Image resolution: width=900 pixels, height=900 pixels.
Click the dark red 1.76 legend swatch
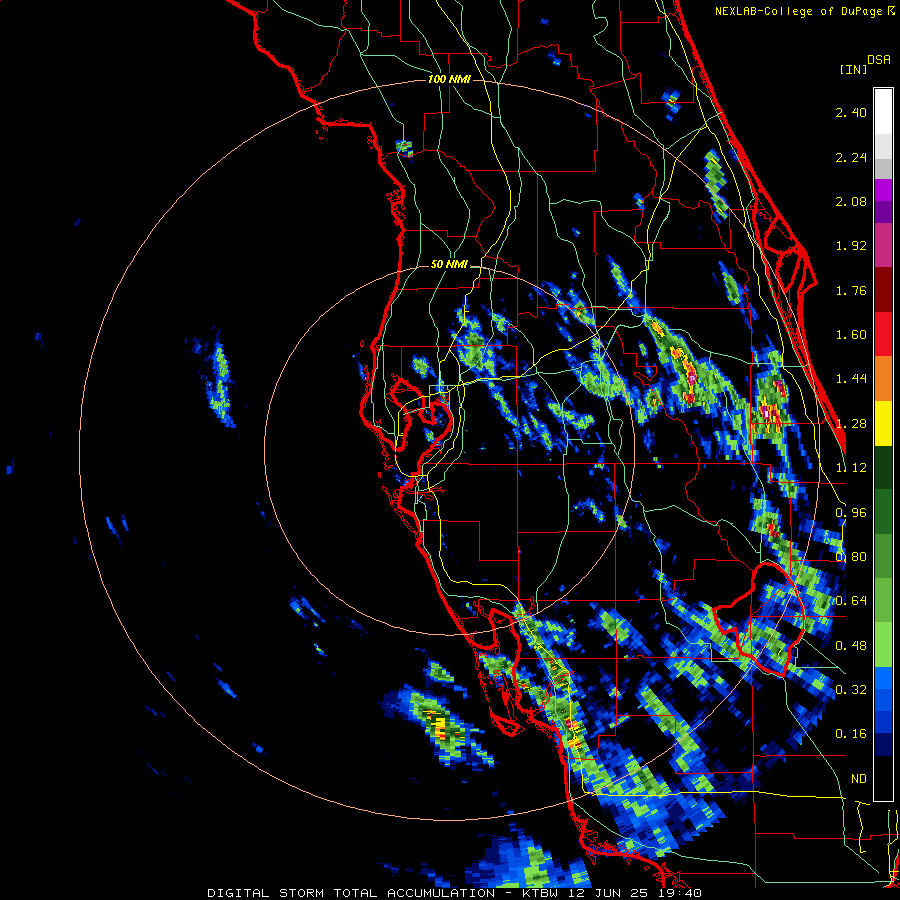click(x=883, y=290)
